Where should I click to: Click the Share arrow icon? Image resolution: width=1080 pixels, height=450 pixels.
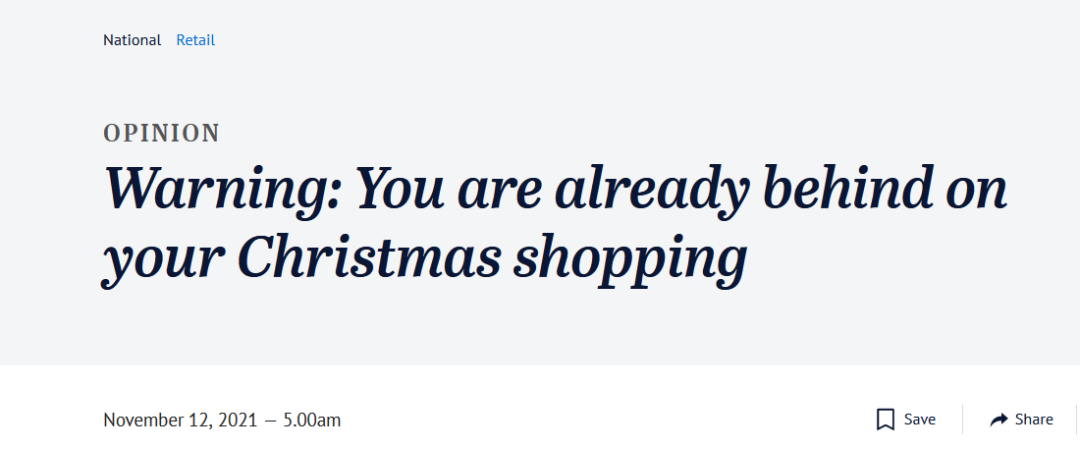[x=998, y=419]
